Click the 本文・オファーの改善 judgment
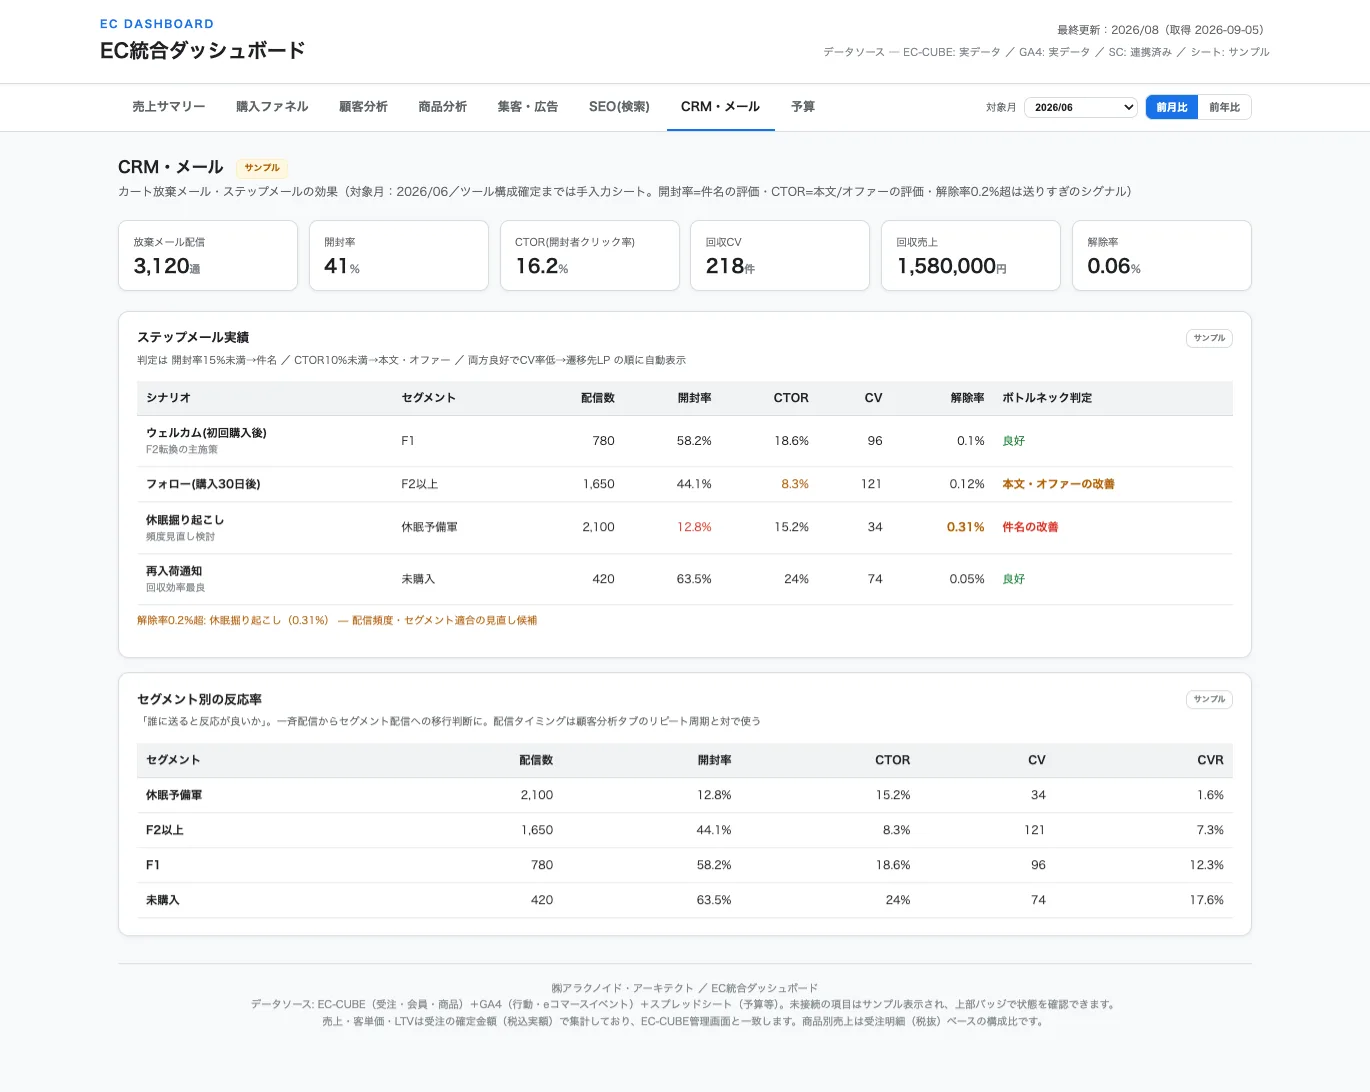The width and height of the screenshot is (1370, 1092). pos(1058,484)
